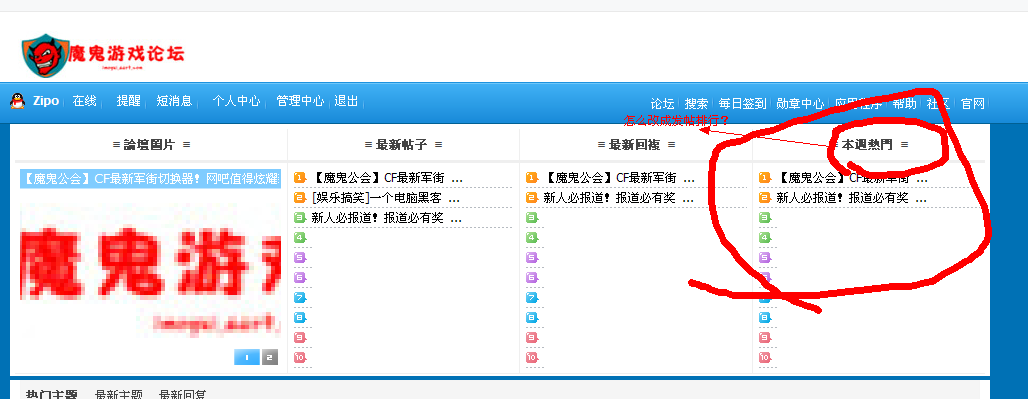The width and height of the screenshot is (1028, 399).
Task: Click the QQ penguin icon beside Zipo
Action: point(18,101)
